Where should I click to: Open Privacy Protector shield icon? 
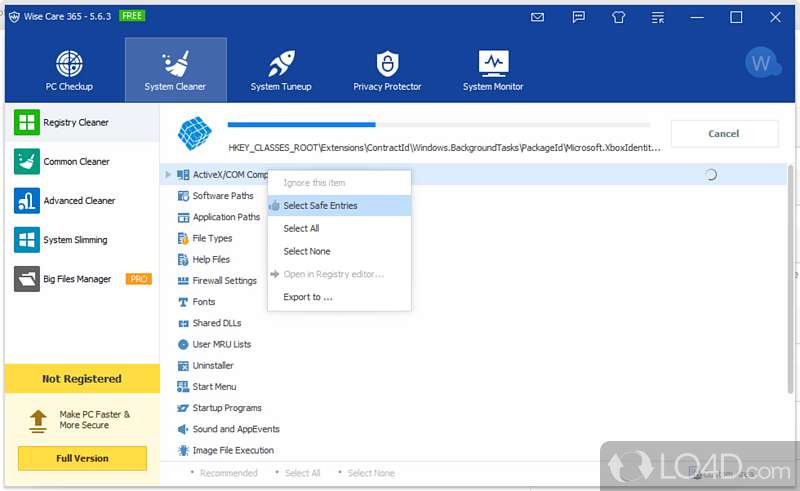pos(387,64)
